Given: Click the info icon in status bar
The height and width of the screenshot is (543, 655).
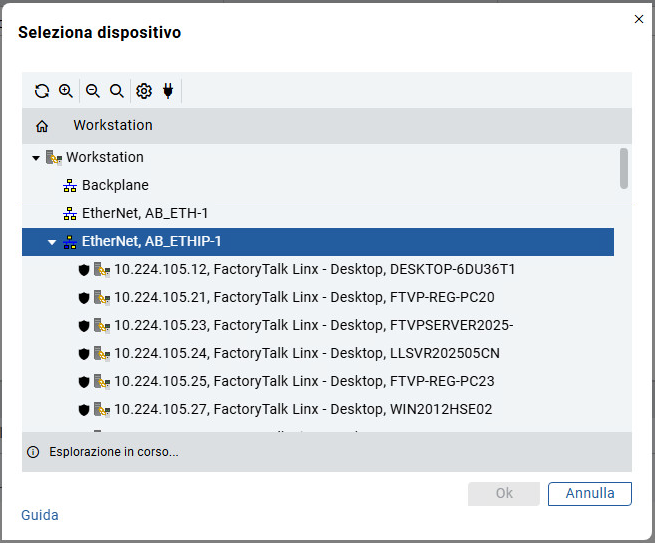Looking at the screenshot, I should (x=33, y=452).
